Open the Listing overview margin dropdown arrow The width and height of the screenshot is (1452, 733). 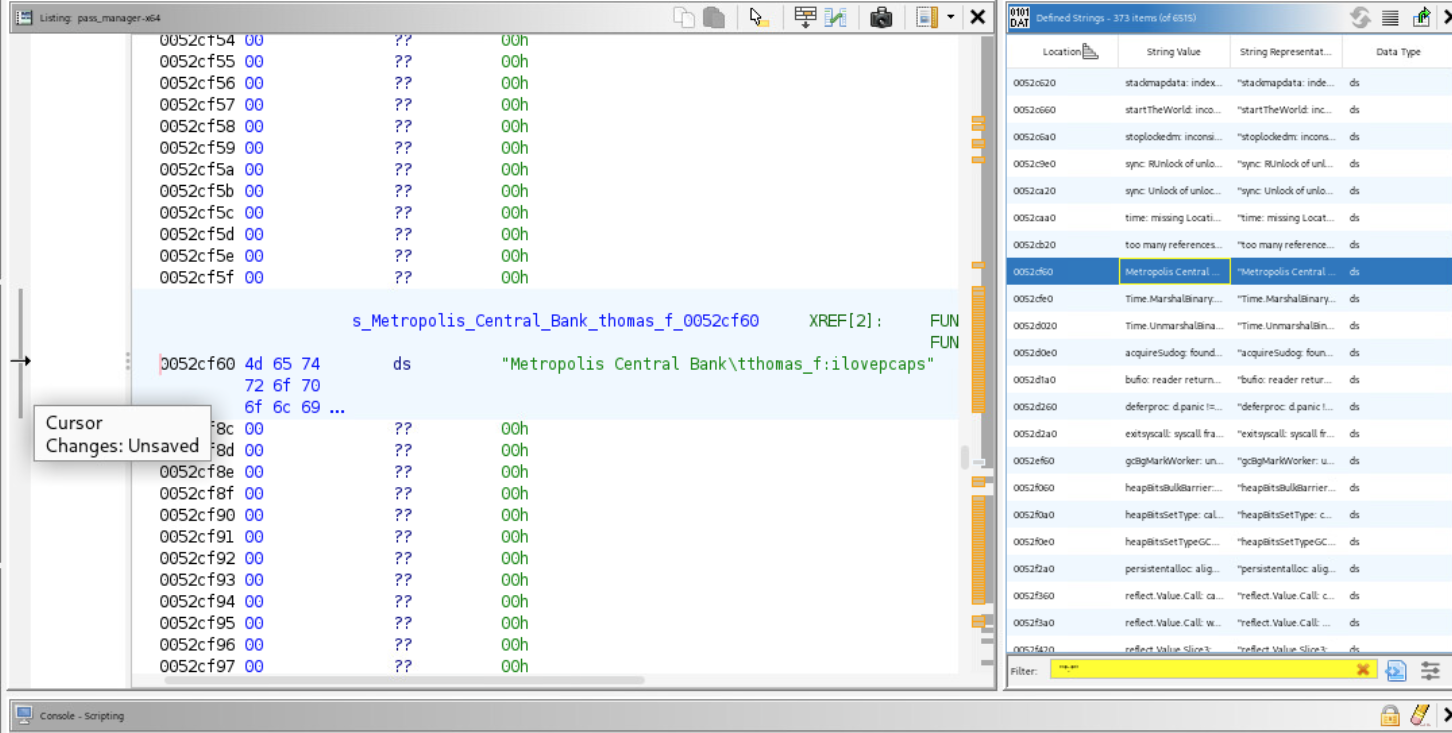pyautogui.click(x=950, y=17)
